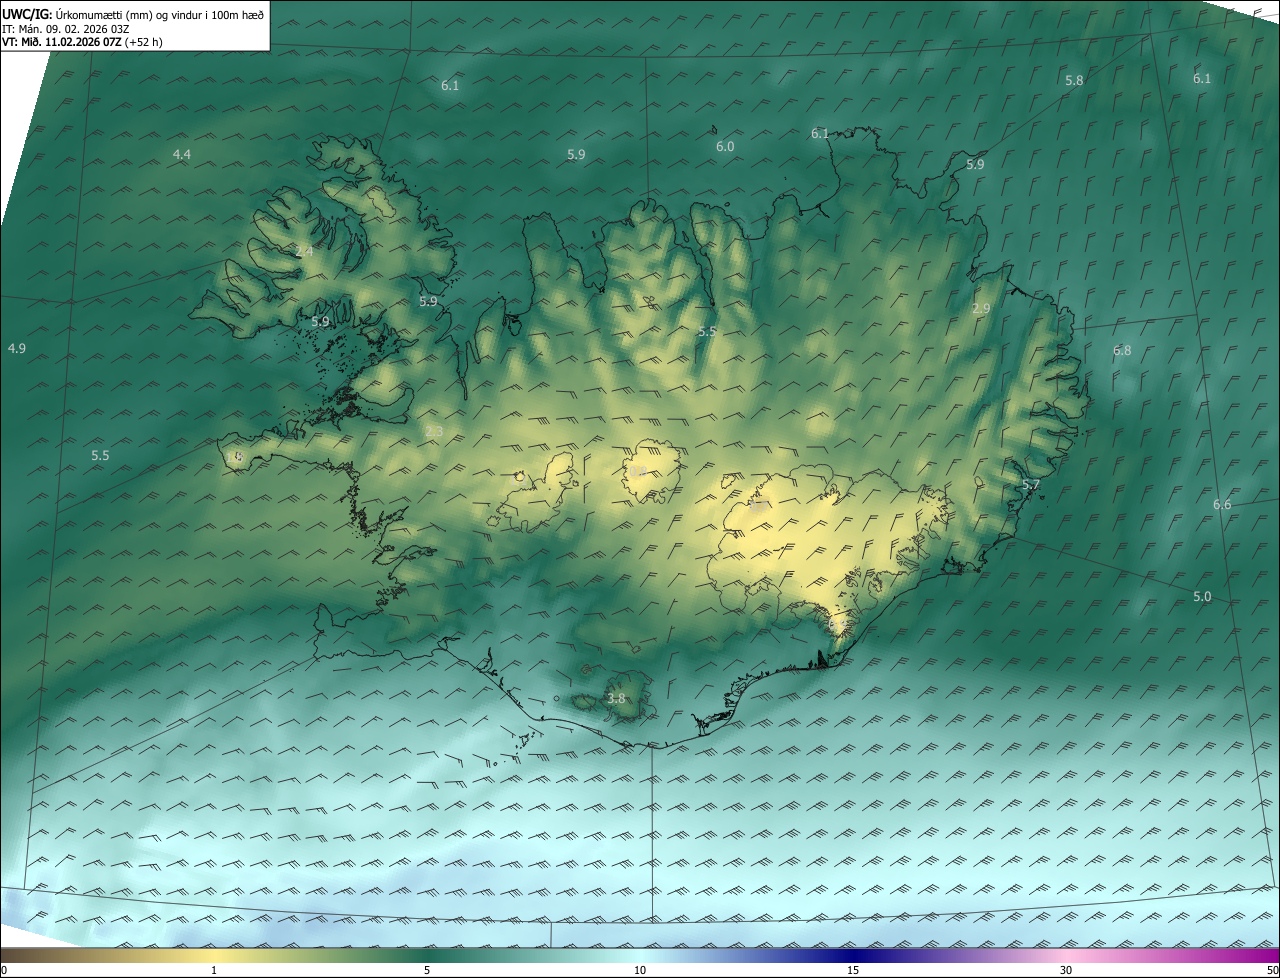Click the pale yellow section of the color bar
1280x978 pixels.
[214, 955]
